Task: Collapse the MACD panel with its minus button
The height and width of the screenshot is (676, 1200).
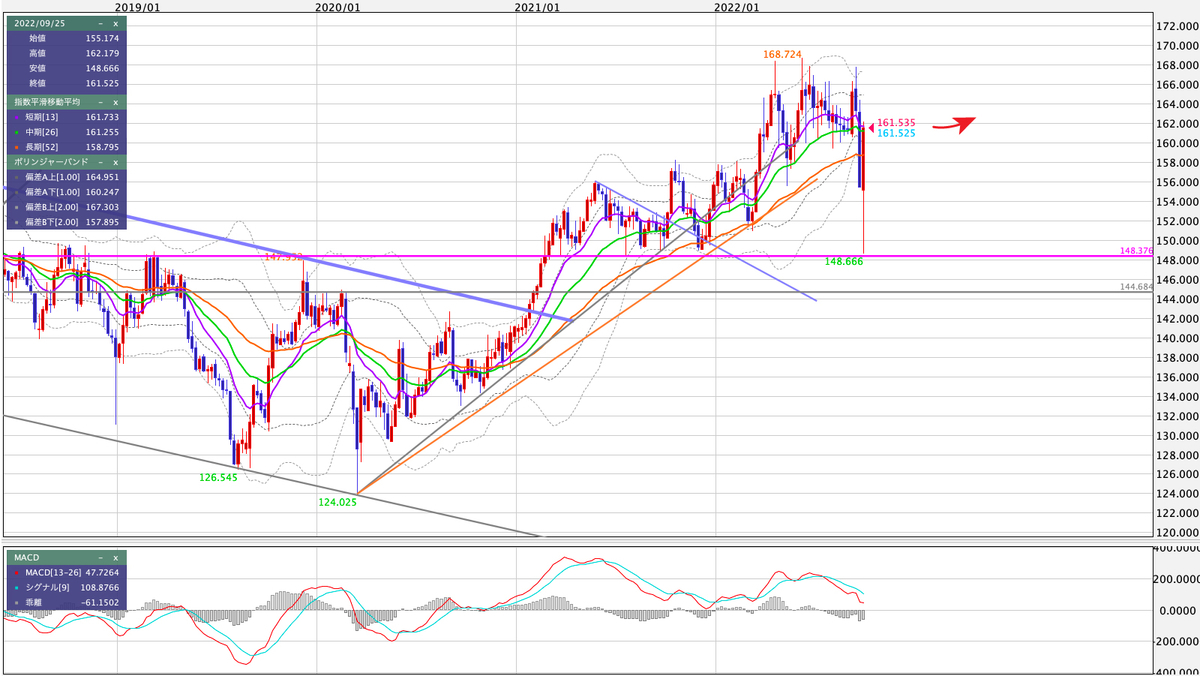Action: (x=100, y=558)
